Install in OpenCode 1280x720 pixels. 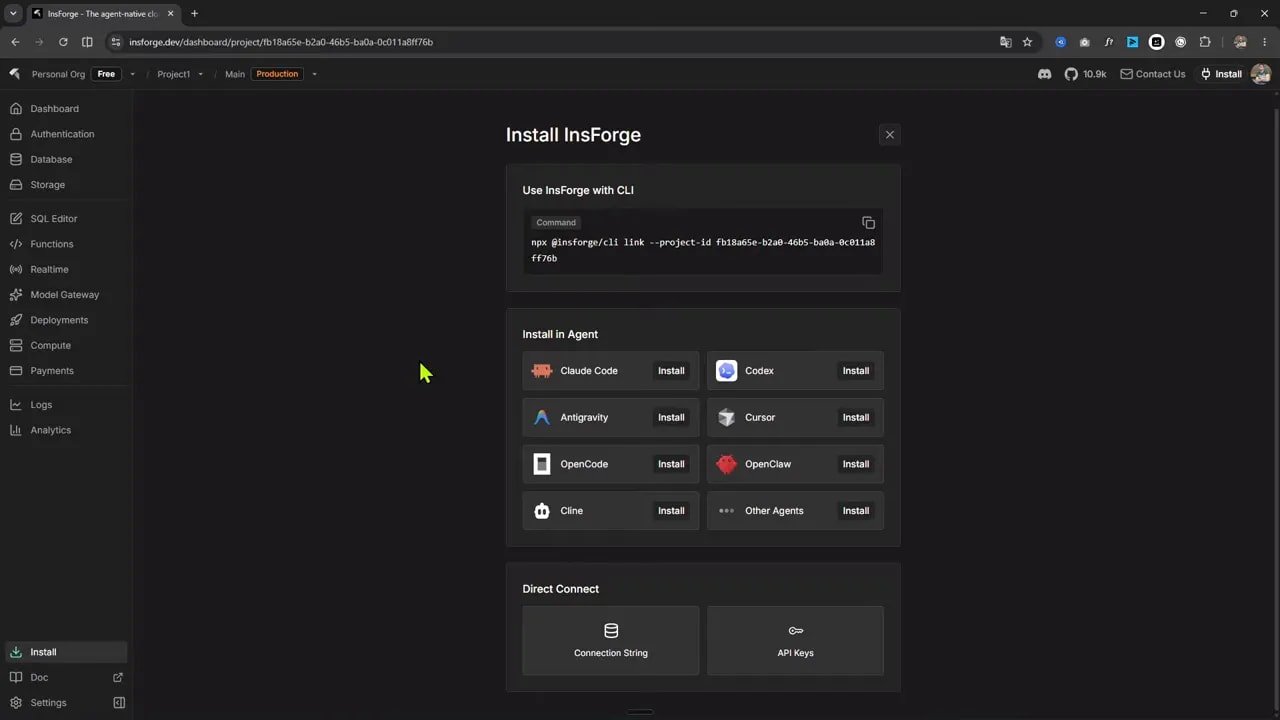671,464
